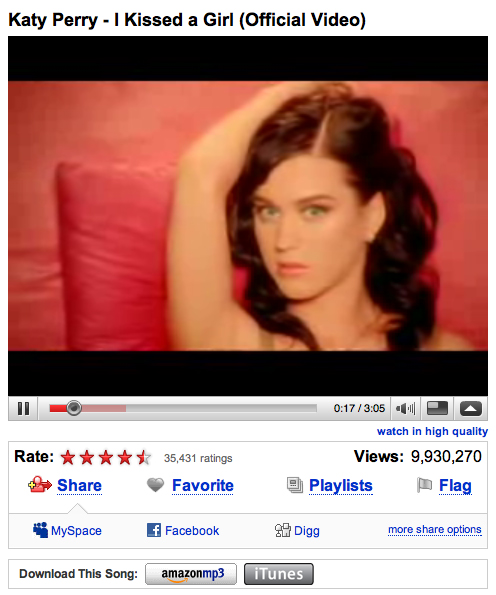Open the watch in high quality link
The image size is (496, 595).
click(432, 431)
